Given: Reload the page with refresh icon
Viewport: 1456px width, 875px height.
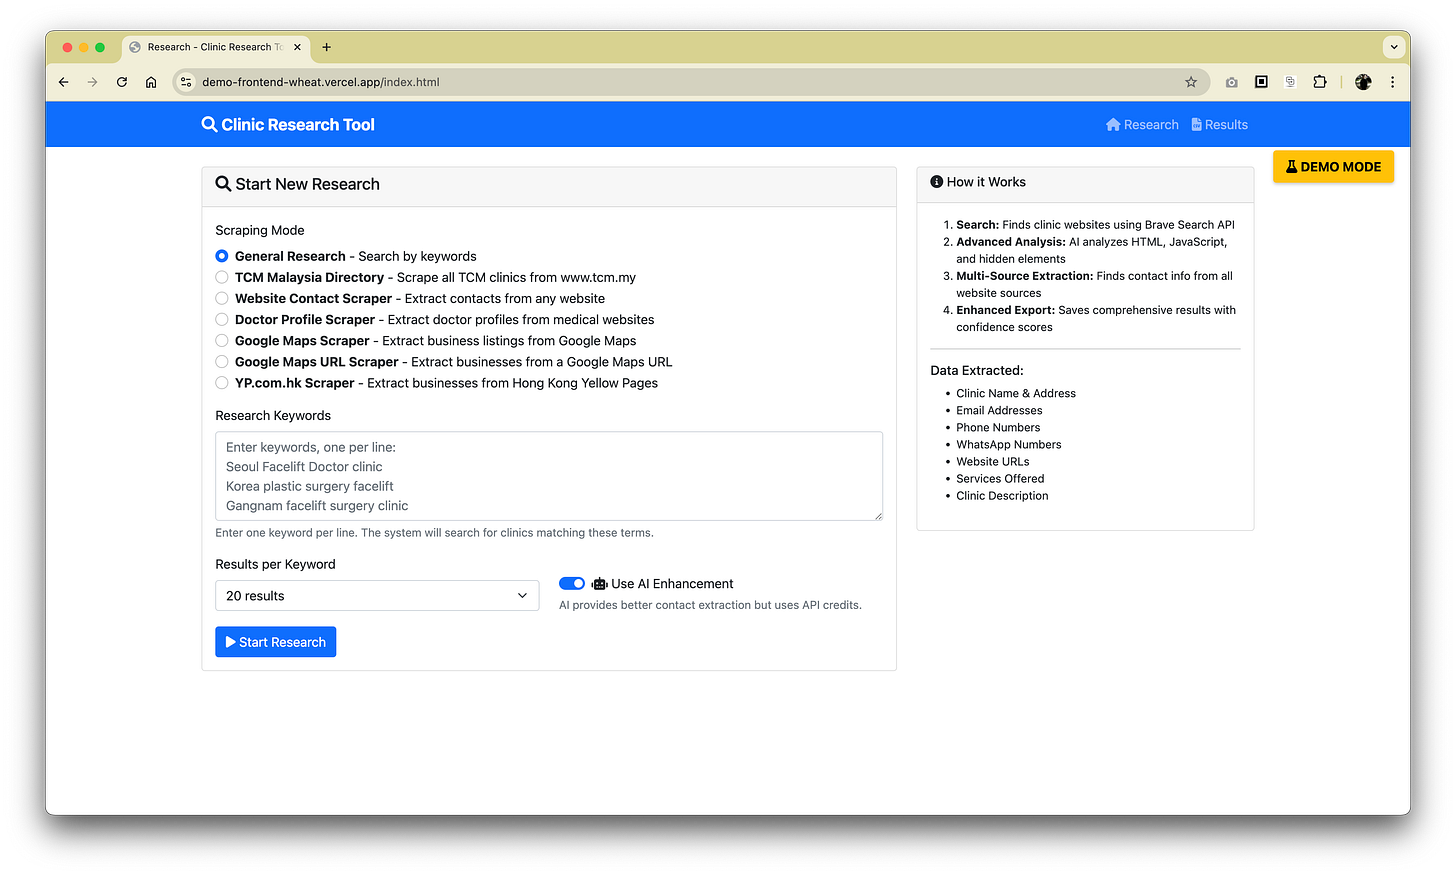Looking at the screenshot, I should [x=122, y=82].
